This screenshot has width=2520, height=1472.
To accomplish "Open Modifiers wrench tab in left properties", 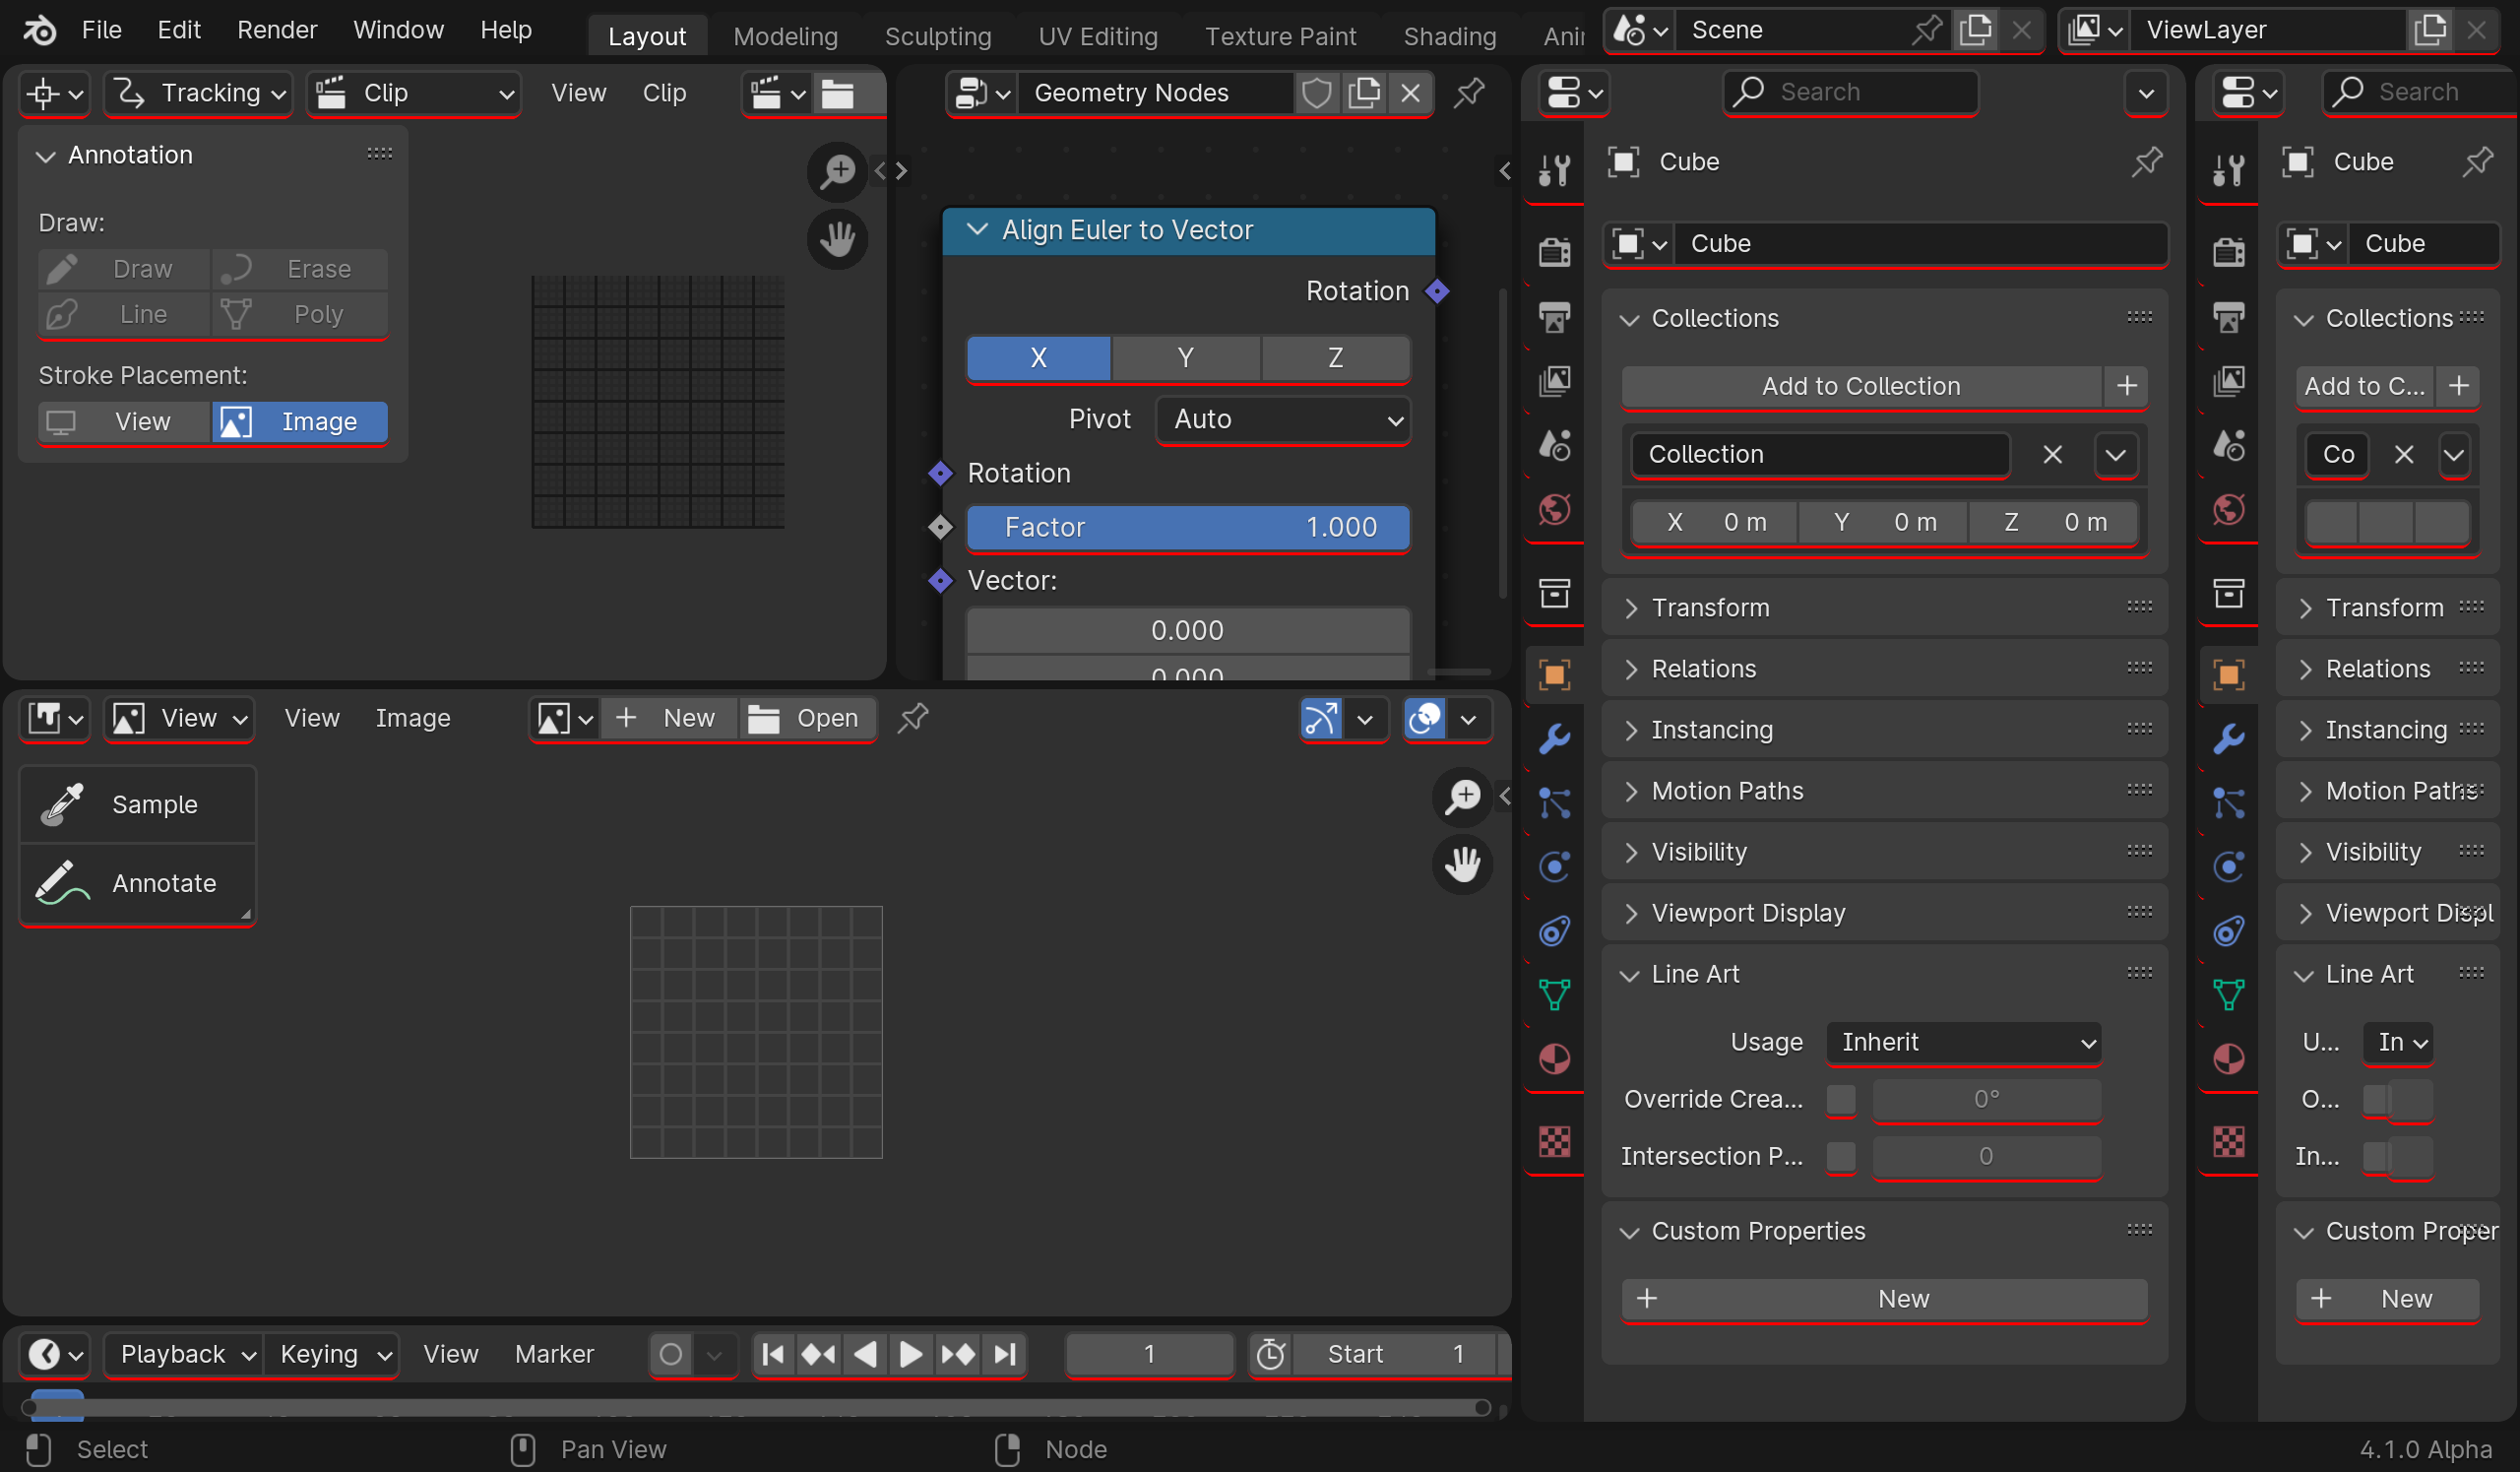I will 1554,739.
